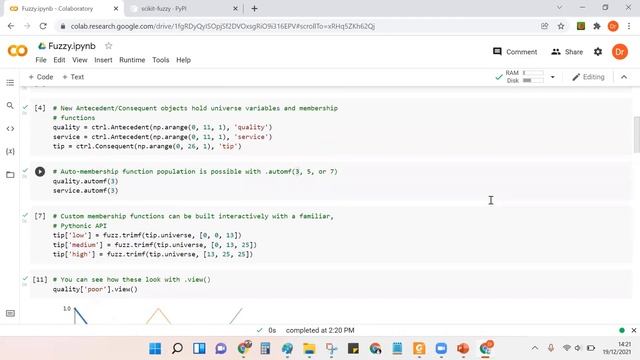The height and width of the screenshot is (360, 640).
Task: Open PowerPoint in the taskbar
Action: pyautogui.click(x=463, y=349)
